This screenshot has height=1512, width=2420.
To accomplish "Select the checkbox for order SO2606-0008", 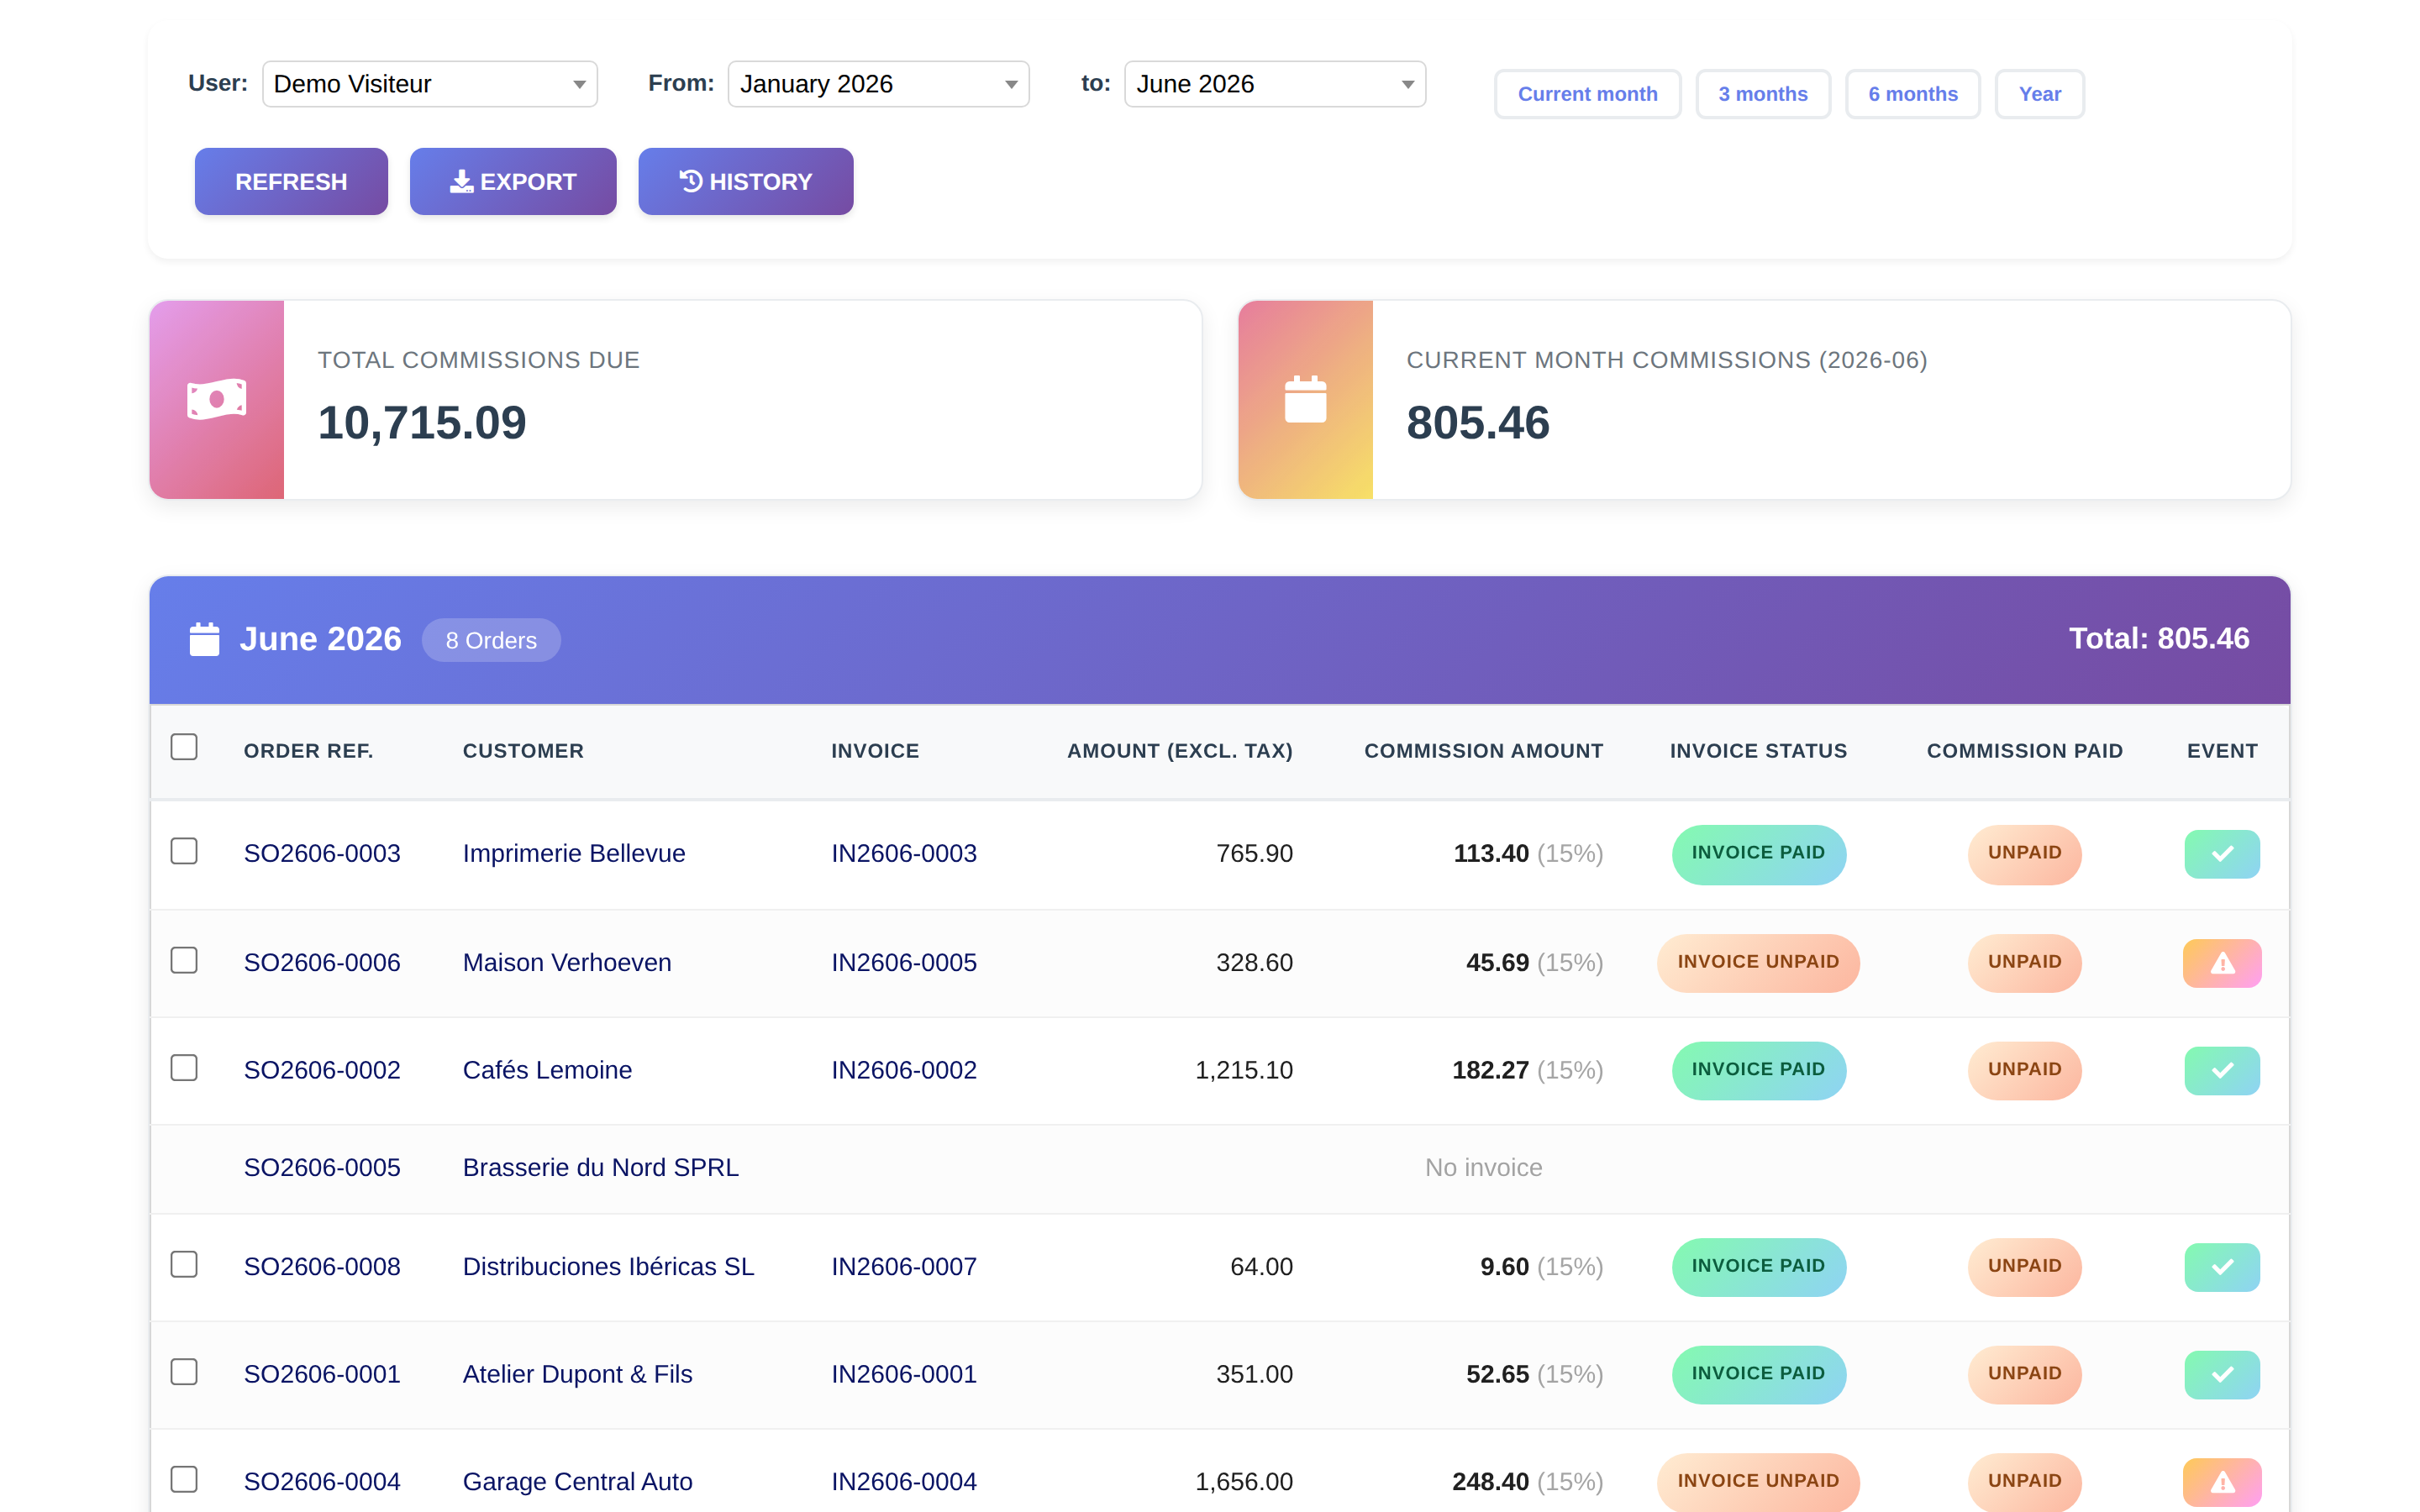I will coord(184,1264).
